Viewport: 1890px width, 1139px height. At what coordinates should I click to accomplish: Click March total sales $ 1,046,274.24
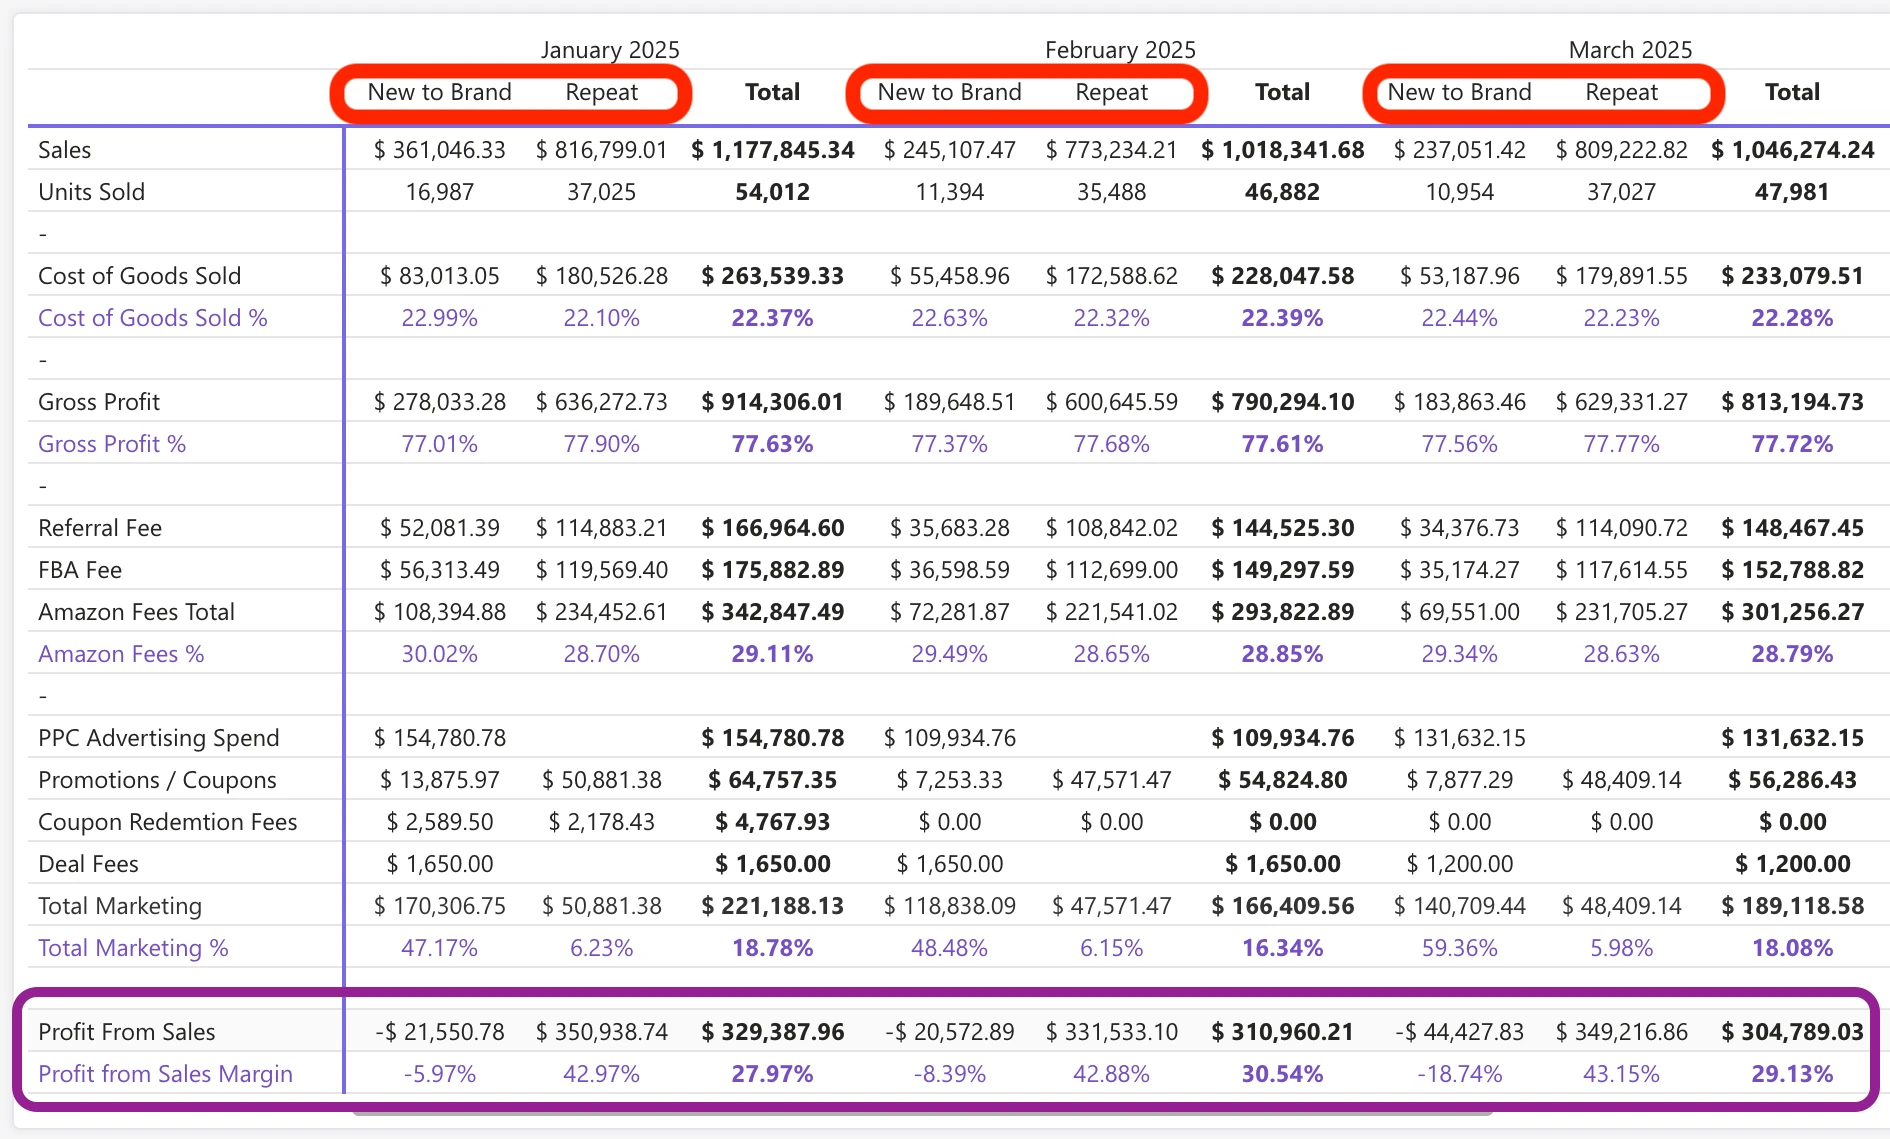point(1793,150)
